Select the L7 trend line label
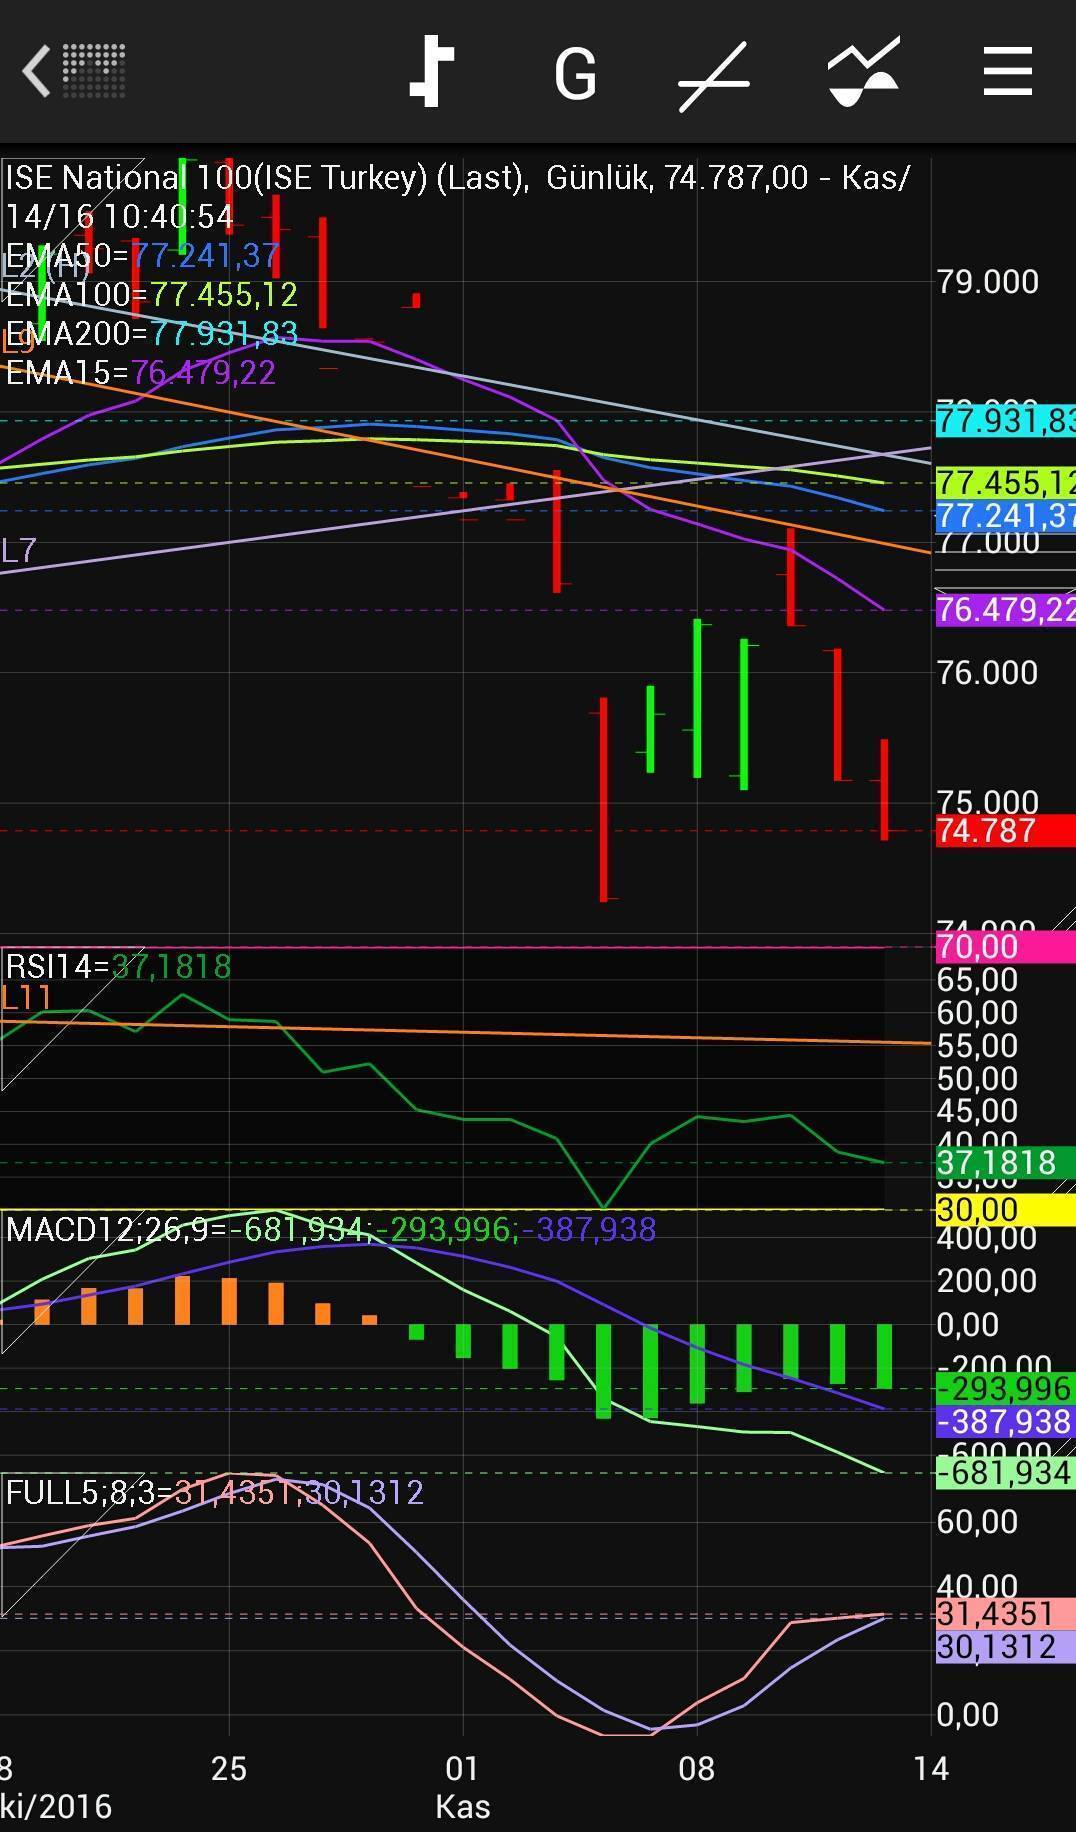The height and width of the screenshot is (1832, 1076). [x=19, y=550]
